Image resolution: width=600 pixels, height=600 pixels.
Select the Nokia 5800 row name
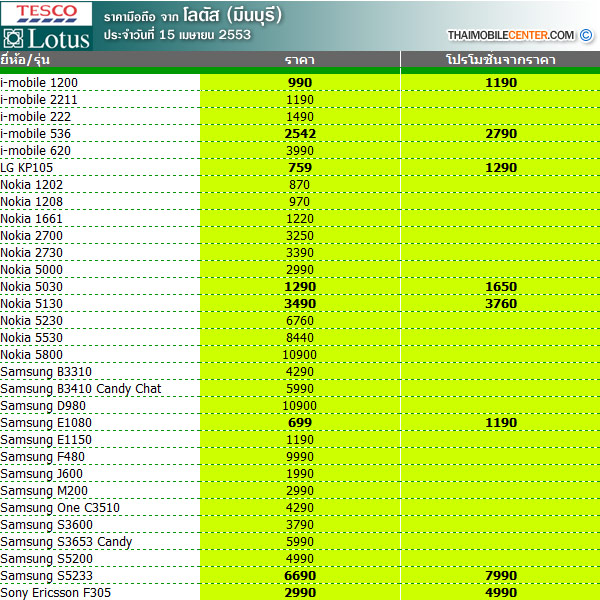(x=32, y=355)
